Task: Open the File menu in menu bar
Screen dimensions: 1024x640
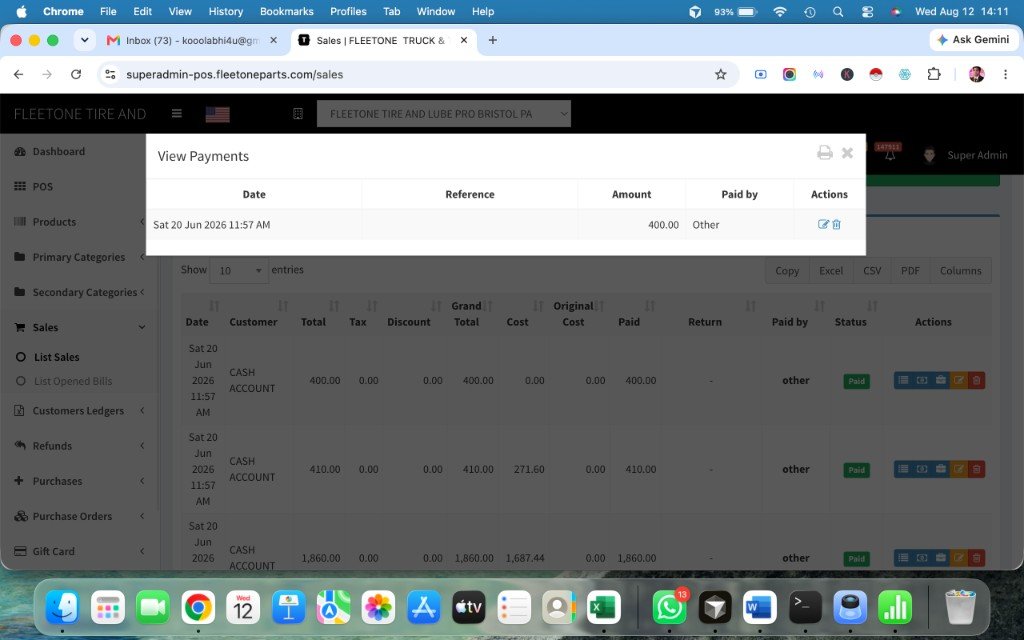Action: (108, 11)
